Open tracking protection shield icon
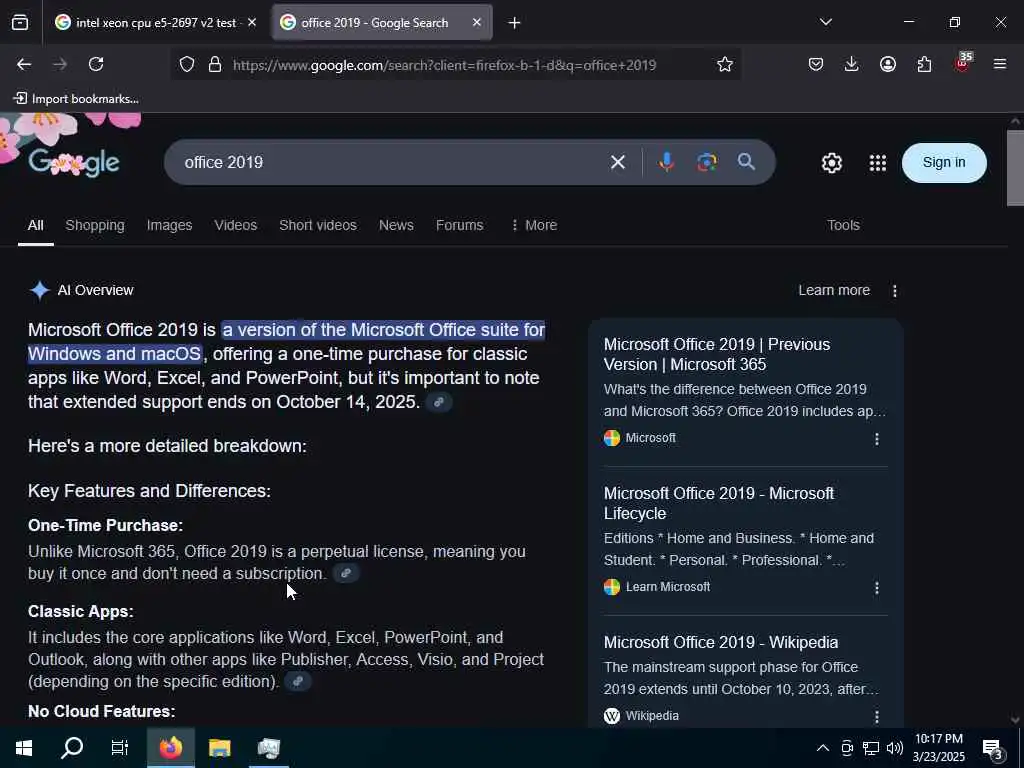The height and width of the screenshot is (768, 1024). (x=187, y=65)
